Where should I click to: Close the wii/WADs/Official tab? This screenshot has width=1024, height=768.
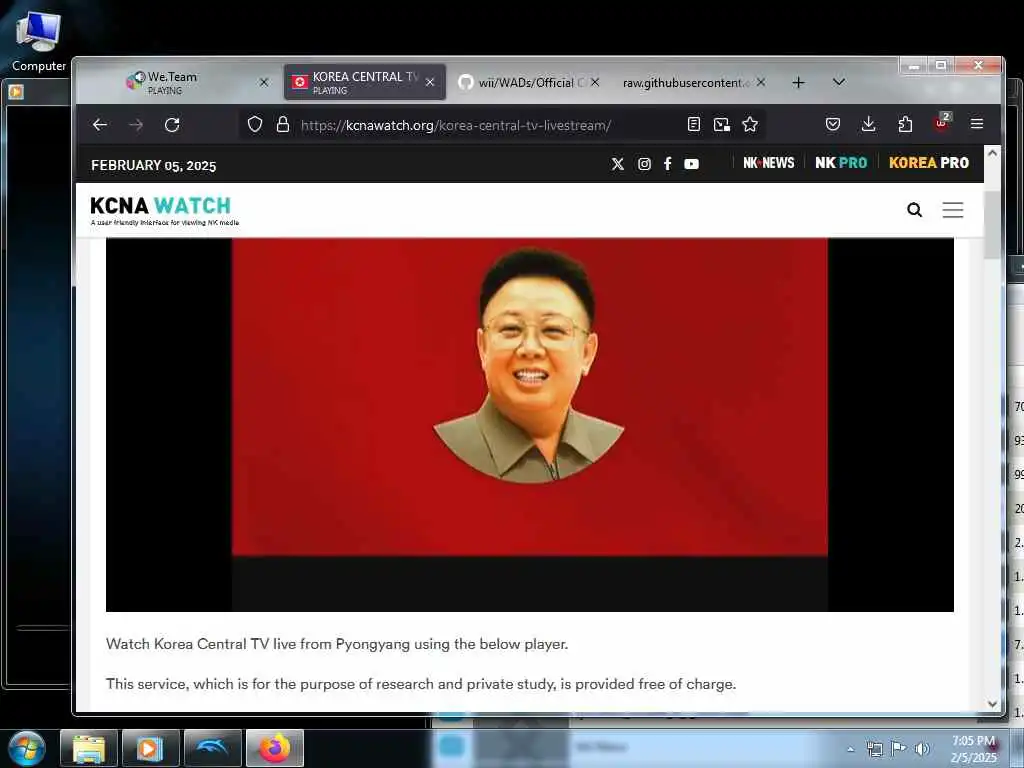595,82
